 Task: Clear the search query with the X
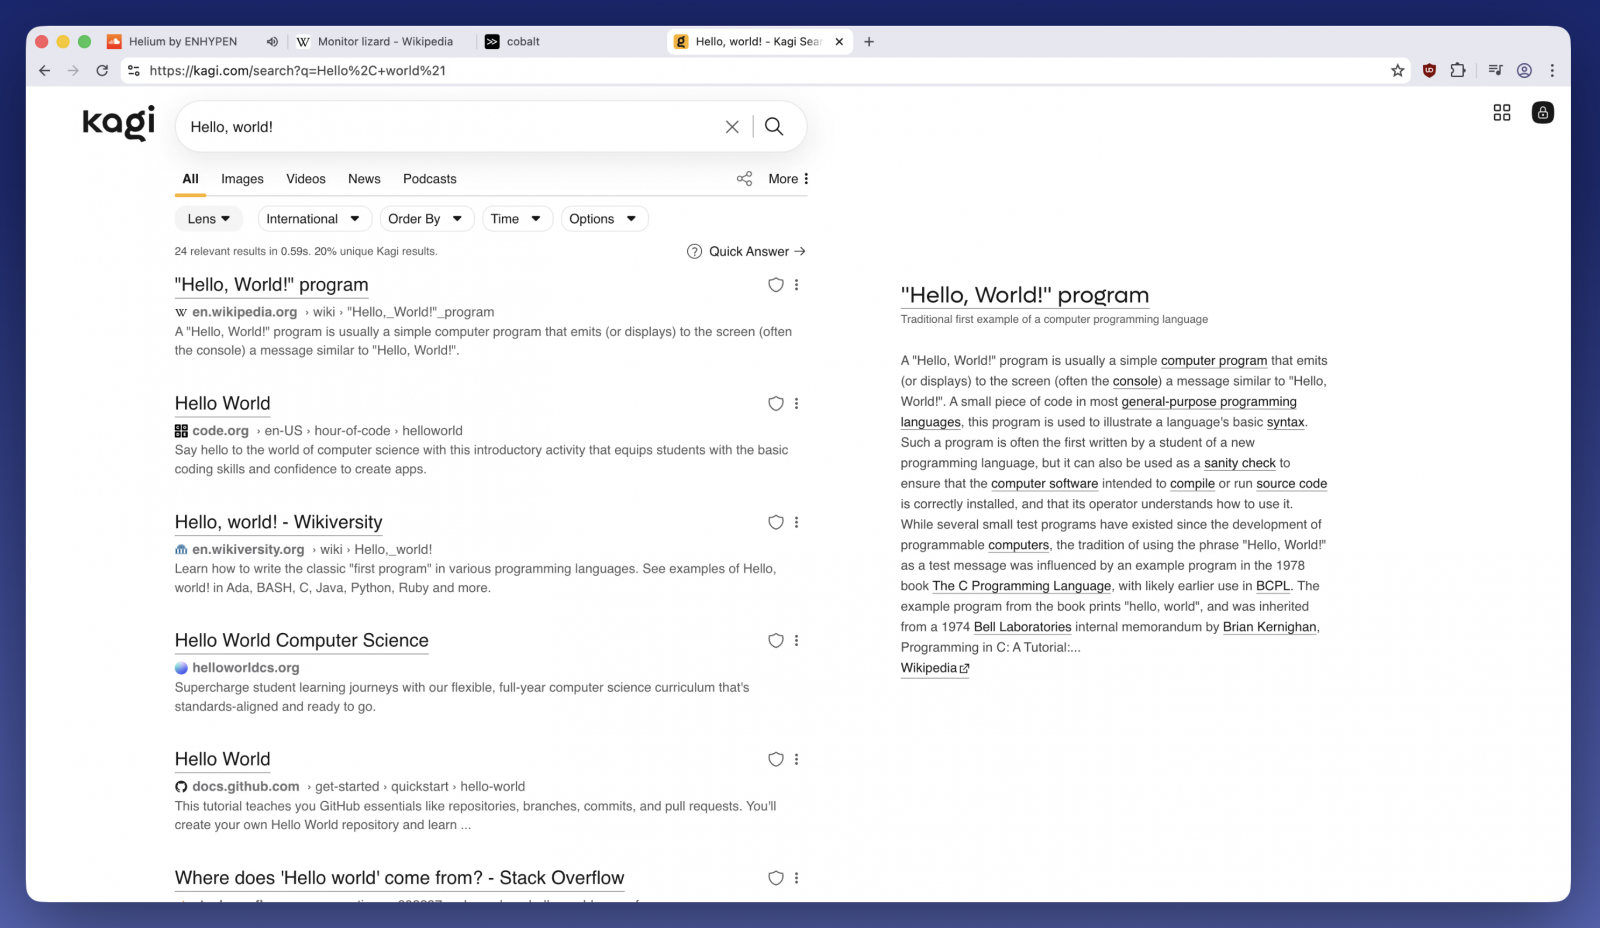coord(732,127)
